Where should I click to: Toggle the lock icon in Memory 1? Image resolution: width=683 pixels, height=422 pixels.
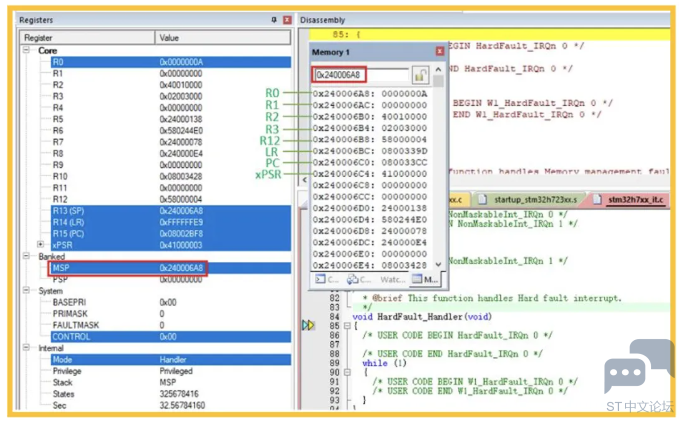point(420,75)
